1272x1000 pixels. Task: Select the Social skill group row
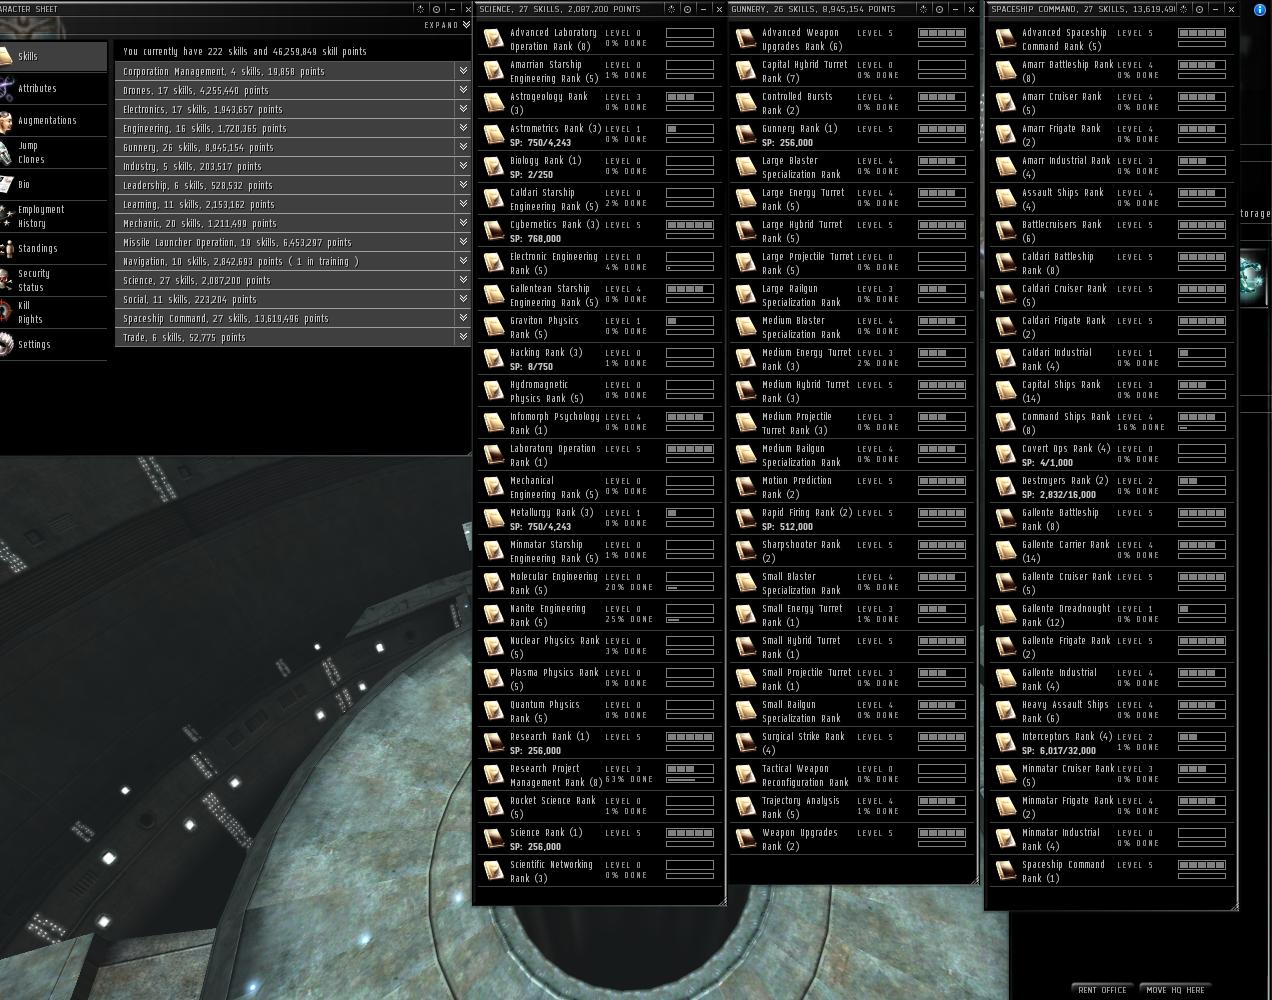click(293, 299)
